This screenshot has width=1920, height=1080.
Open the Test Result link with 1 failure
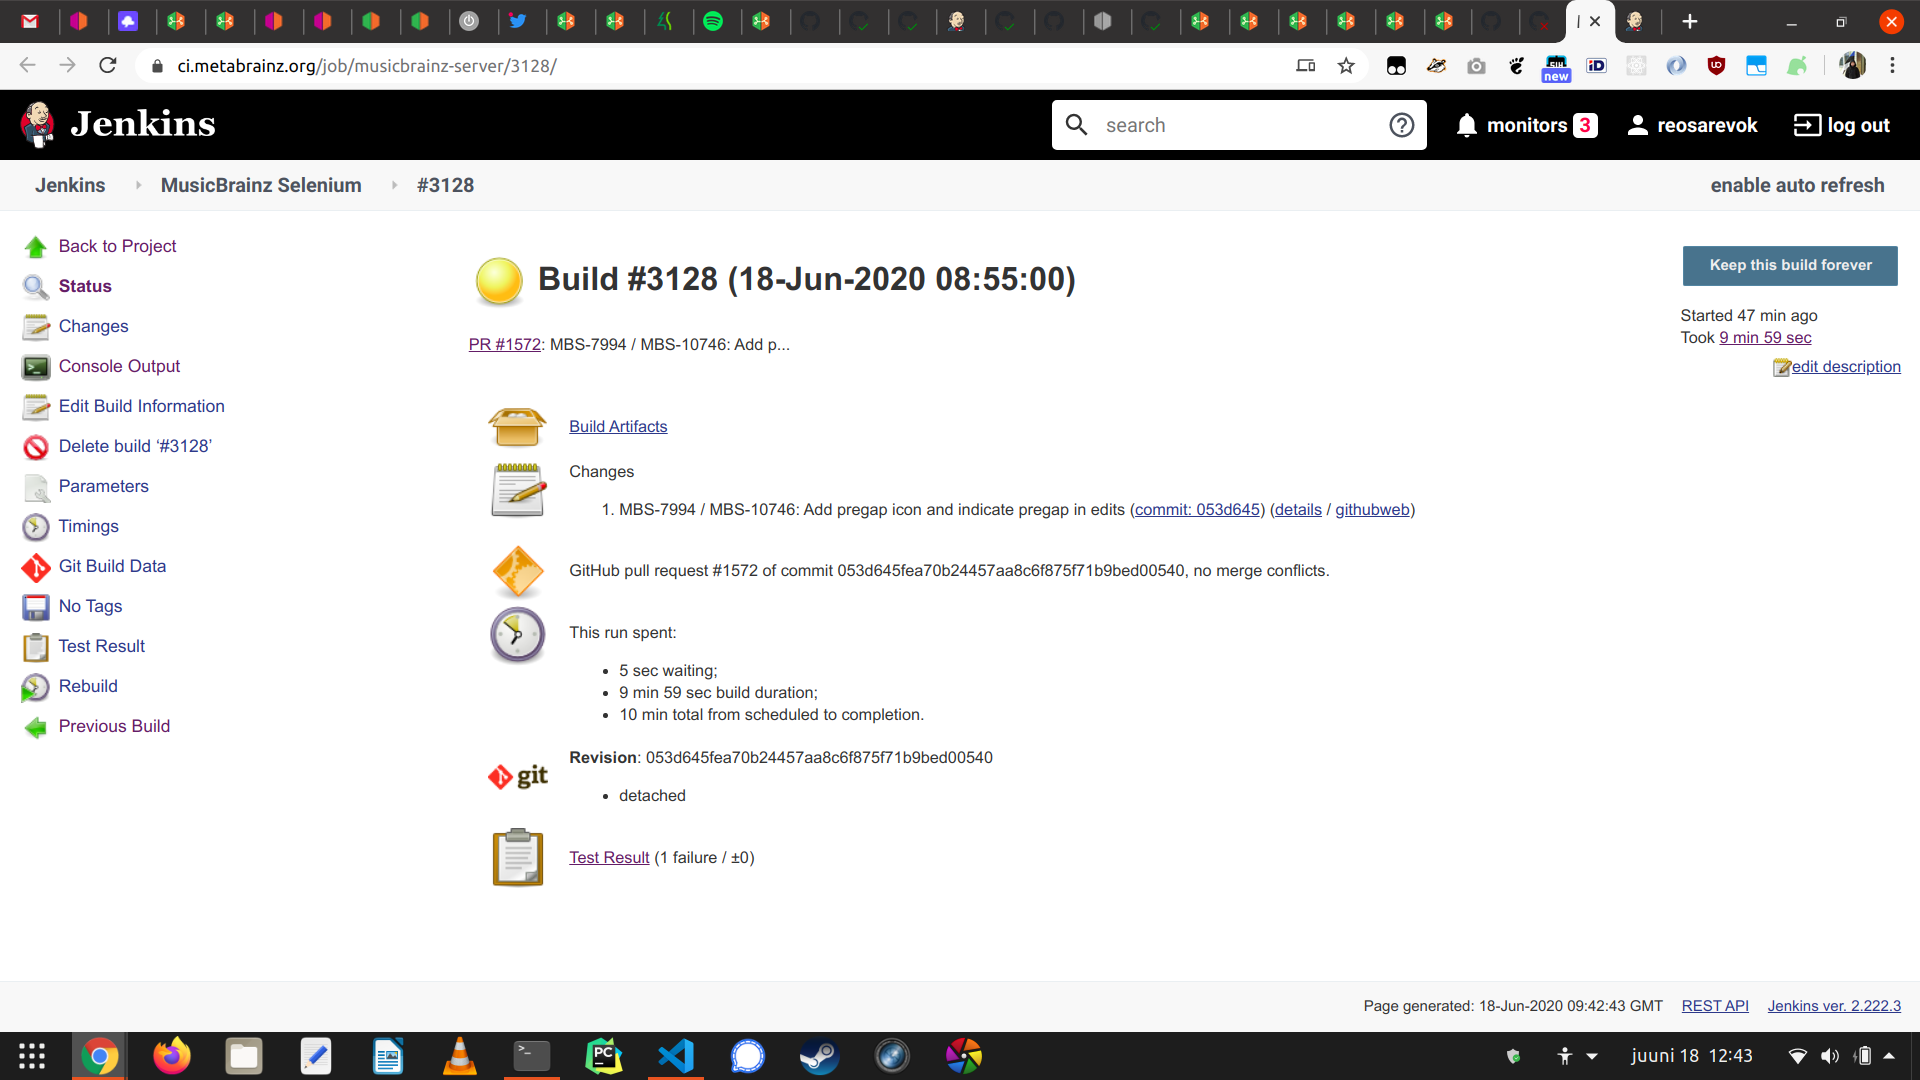pyautogui.click(x=609, y=857)
